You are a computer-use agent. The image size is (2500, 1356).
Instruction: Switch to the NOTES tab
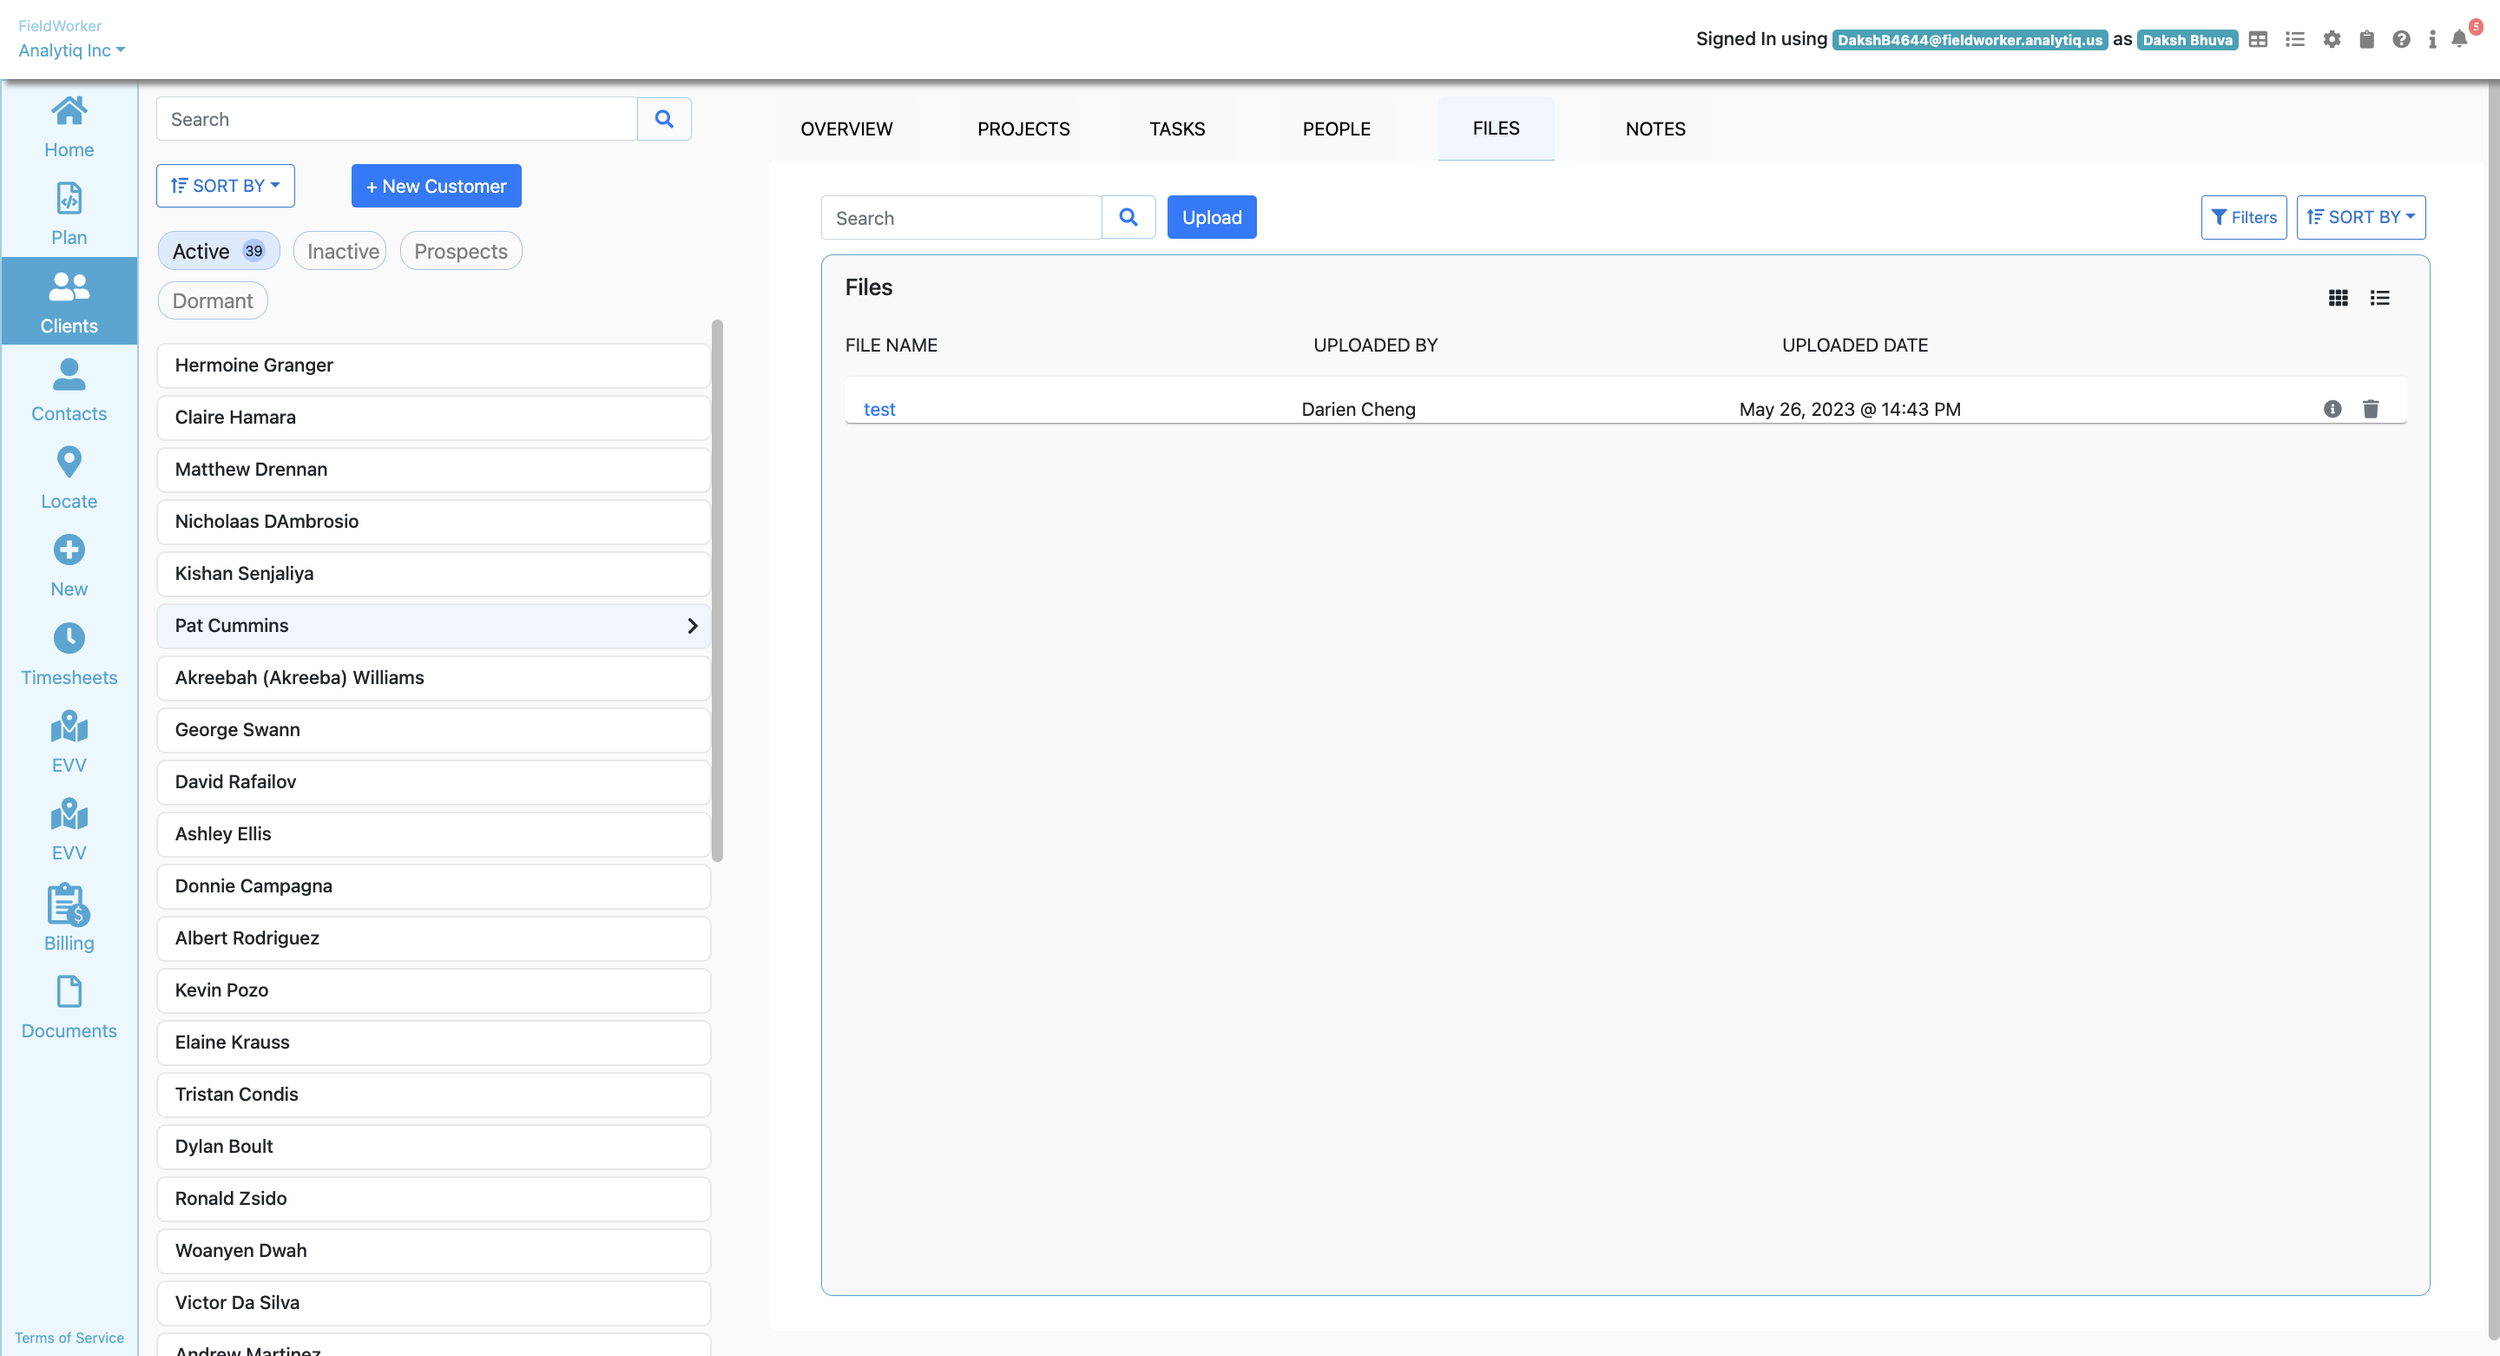[1655, 129]
